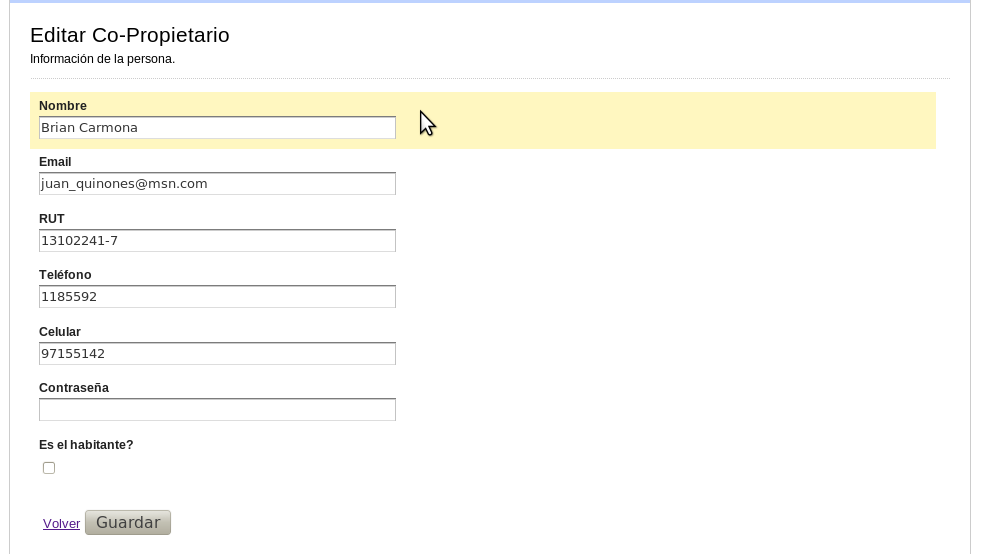The image size is (996, 554).
Task: Click the Contraseña label
Action: [x=74, y=388]
